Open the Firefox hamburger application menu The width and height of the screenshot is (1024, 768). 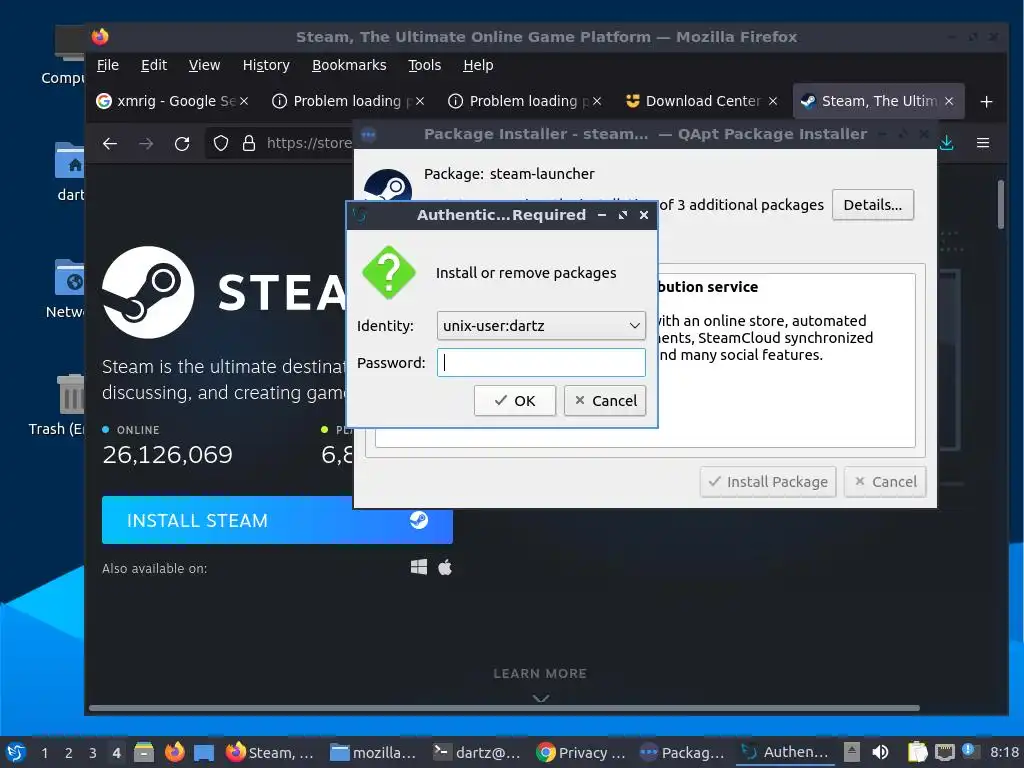983,143
